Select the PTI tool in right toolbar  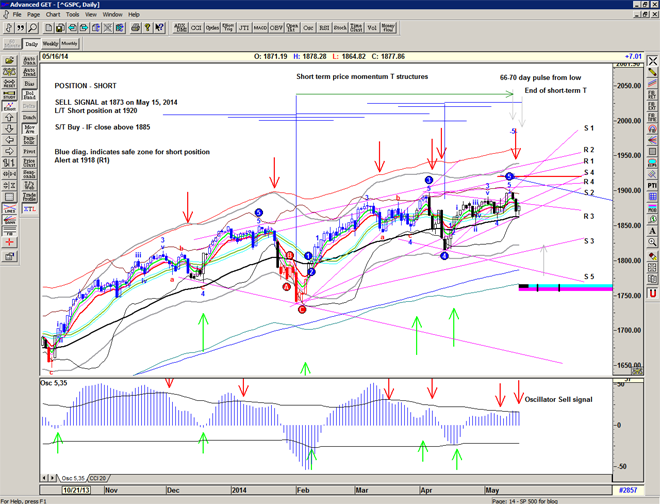[x=651, y=186]
